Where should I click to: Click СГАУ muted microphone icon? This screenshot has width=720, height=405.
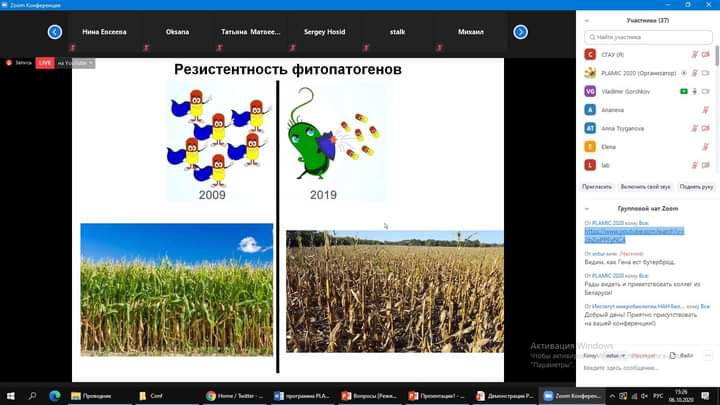click(x=695, y=55)
